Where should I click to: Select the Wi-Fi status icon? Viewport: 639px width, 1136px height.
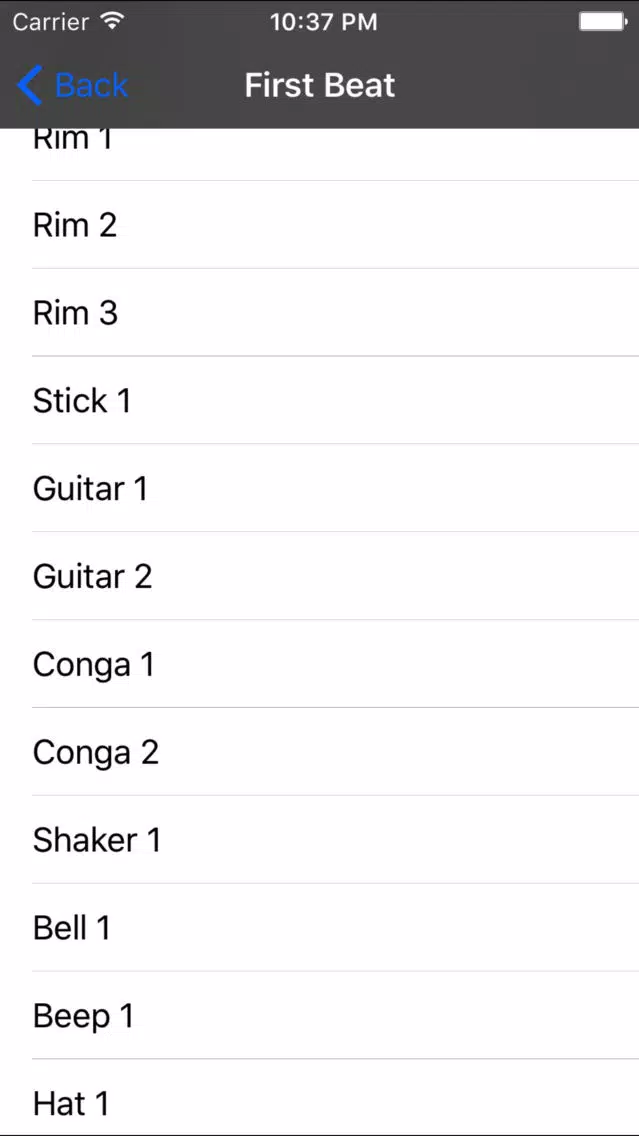coord(112,21)
